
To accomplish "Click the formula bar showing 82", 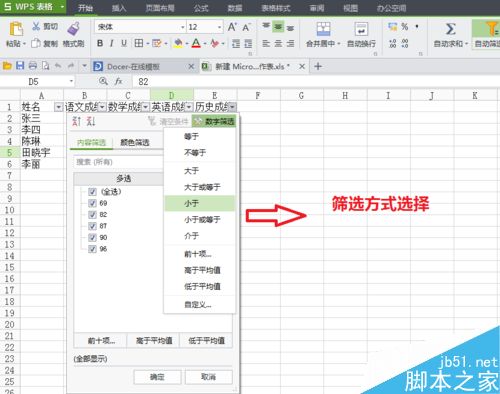I will 315,81.
